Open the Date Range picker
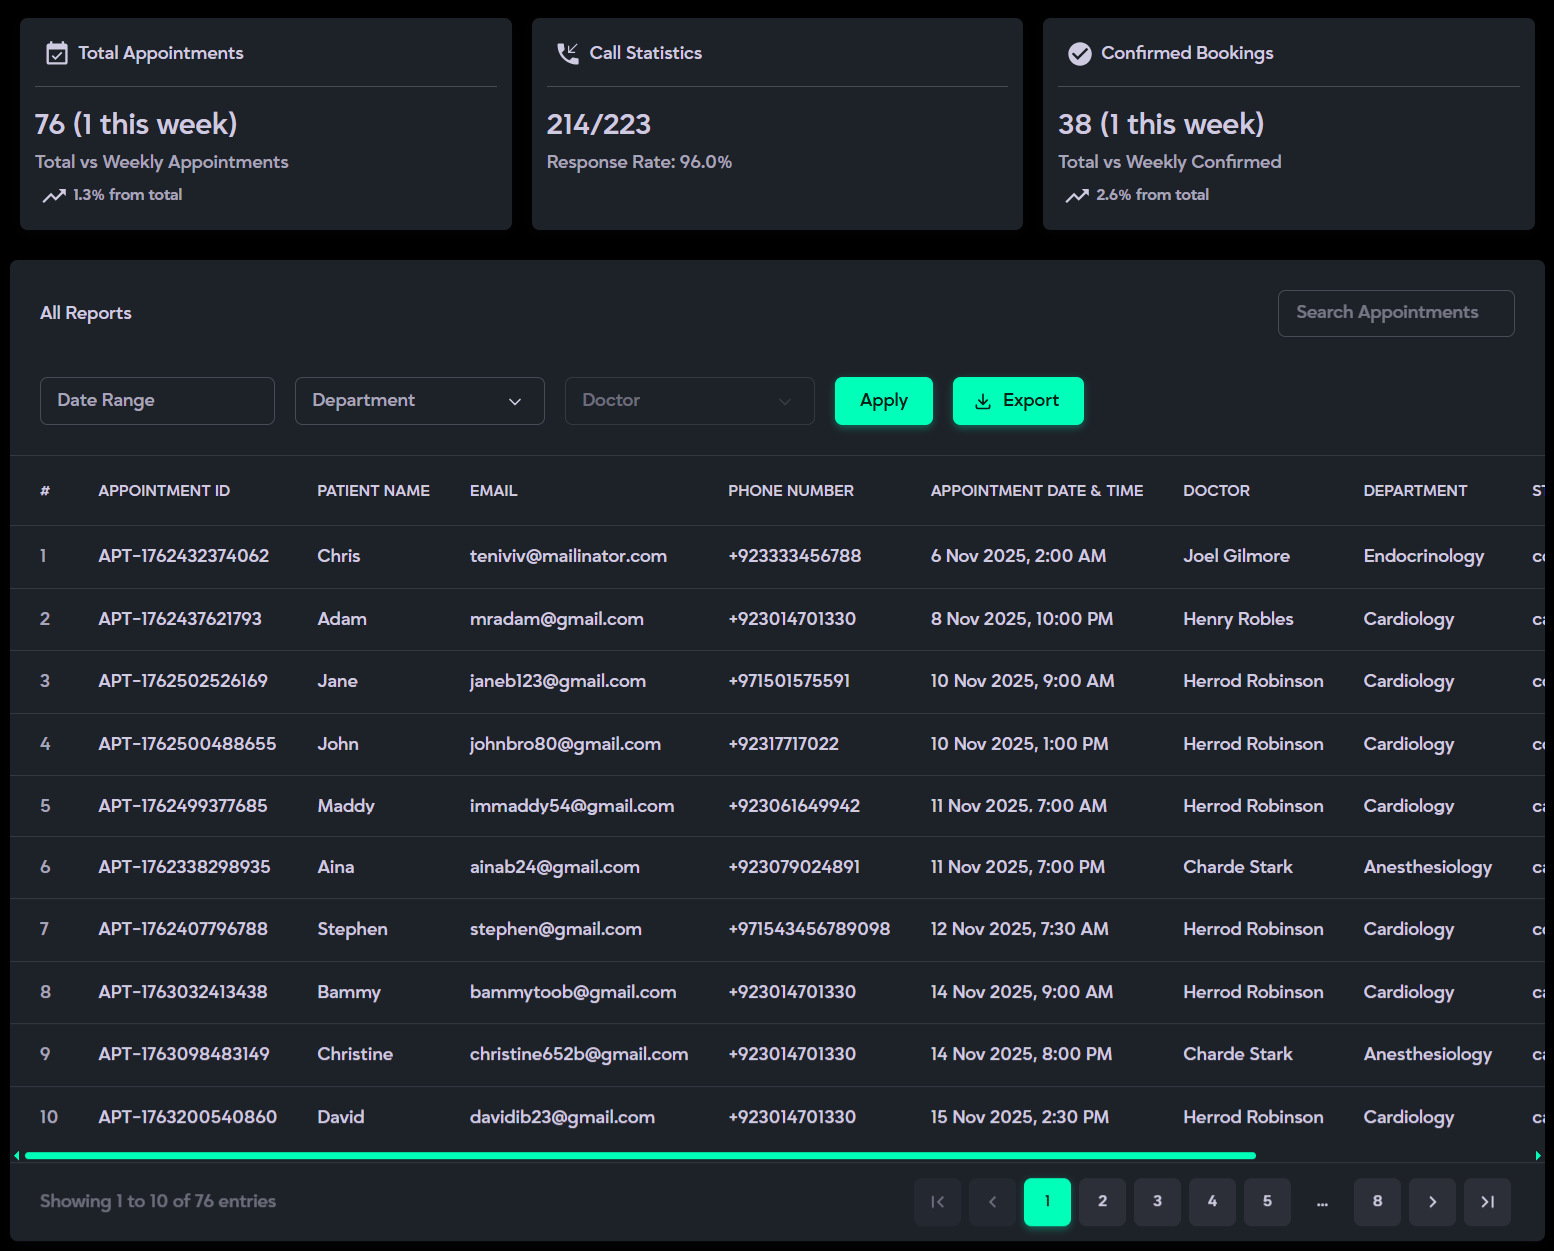The image size is (1554, 1251). pos(157,401)
